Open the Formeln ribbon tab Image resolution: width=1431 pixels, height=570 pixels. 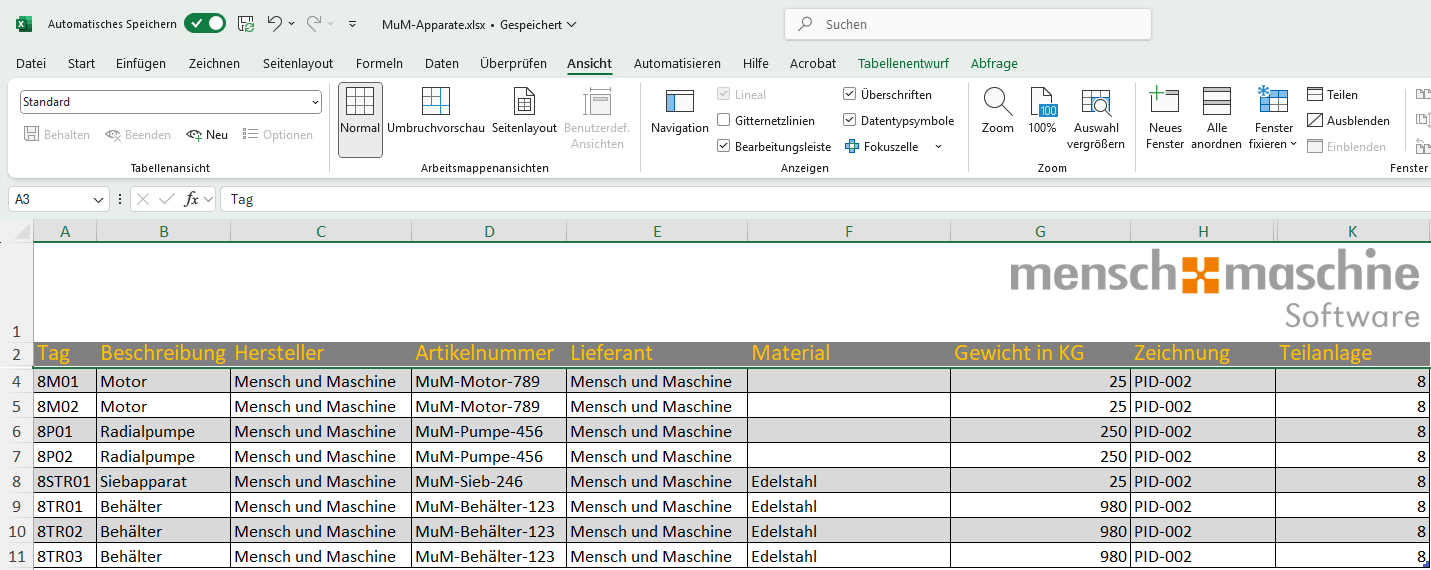coord(379,63)
